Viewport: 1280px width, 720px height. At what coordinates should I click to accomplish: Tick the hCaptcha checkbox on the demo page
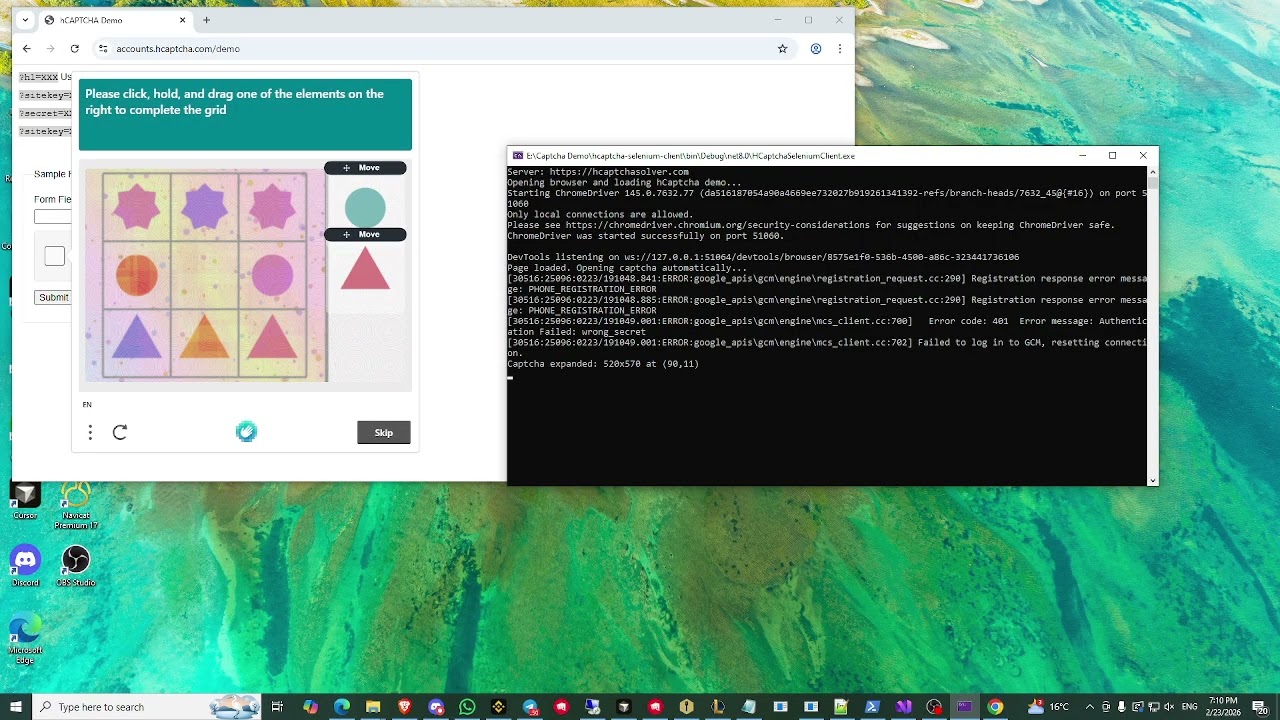click(55, 256)
